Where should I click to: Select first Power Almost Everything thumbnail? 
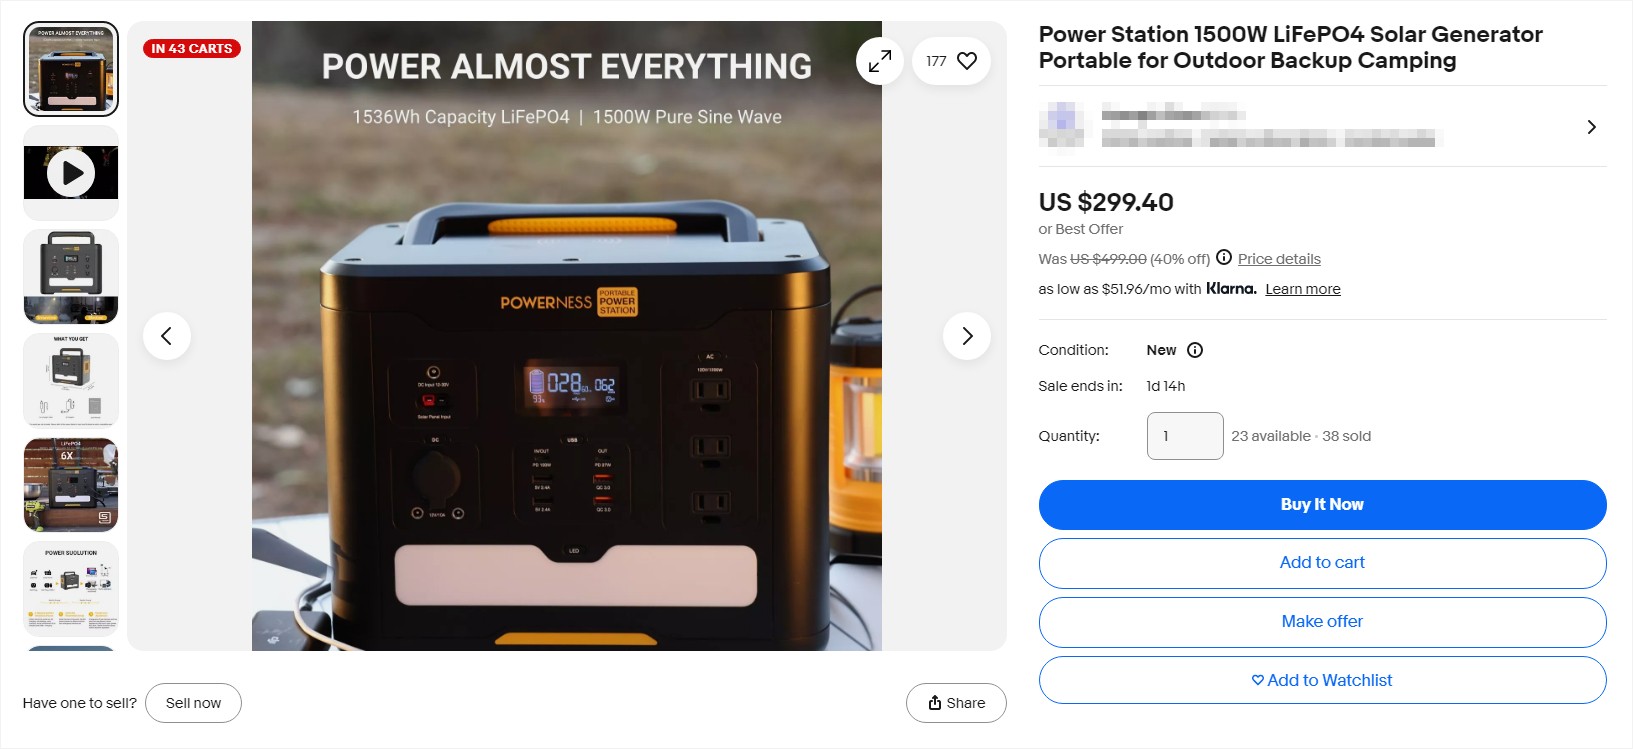(71, 69)
